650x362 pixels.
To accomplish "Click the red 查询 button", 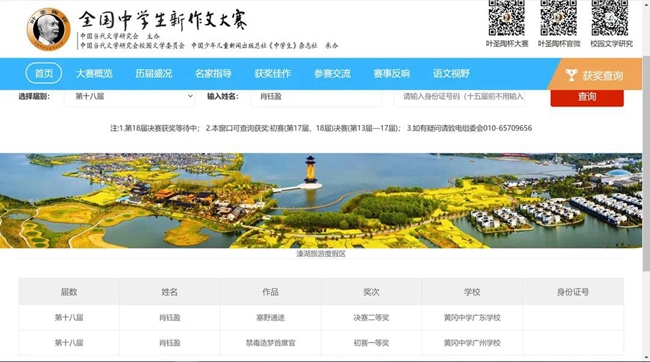I will click(x=587, y=97).
